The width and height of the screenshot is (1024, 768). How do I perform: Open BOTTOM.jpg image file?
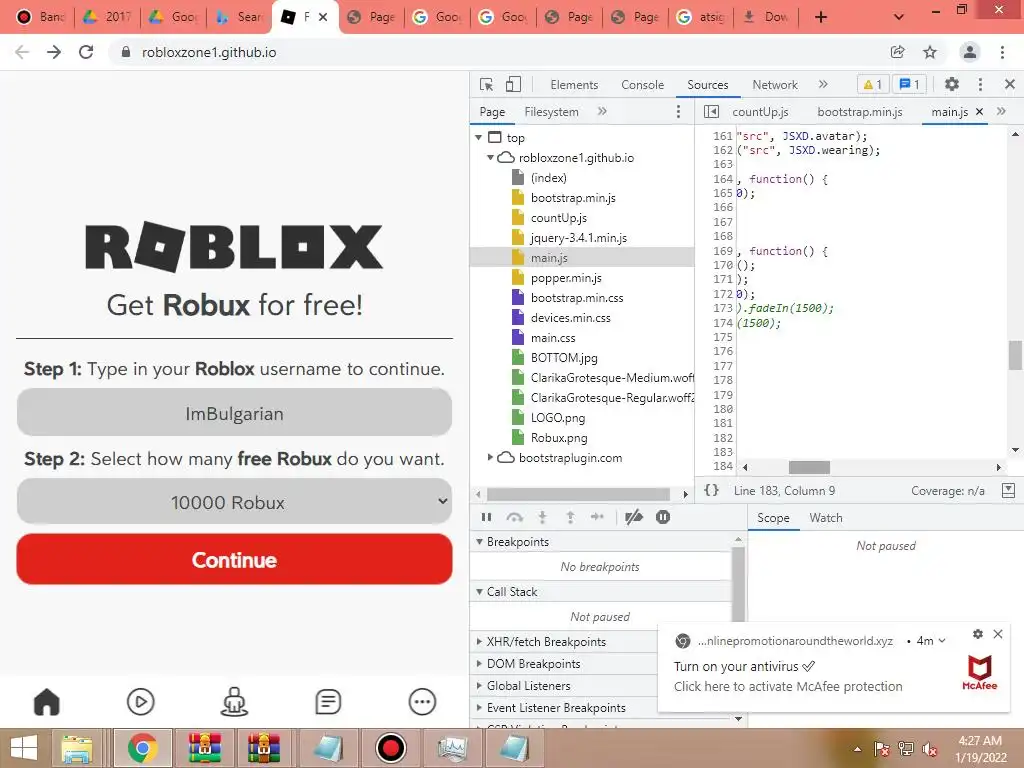(x=564, y=358)
